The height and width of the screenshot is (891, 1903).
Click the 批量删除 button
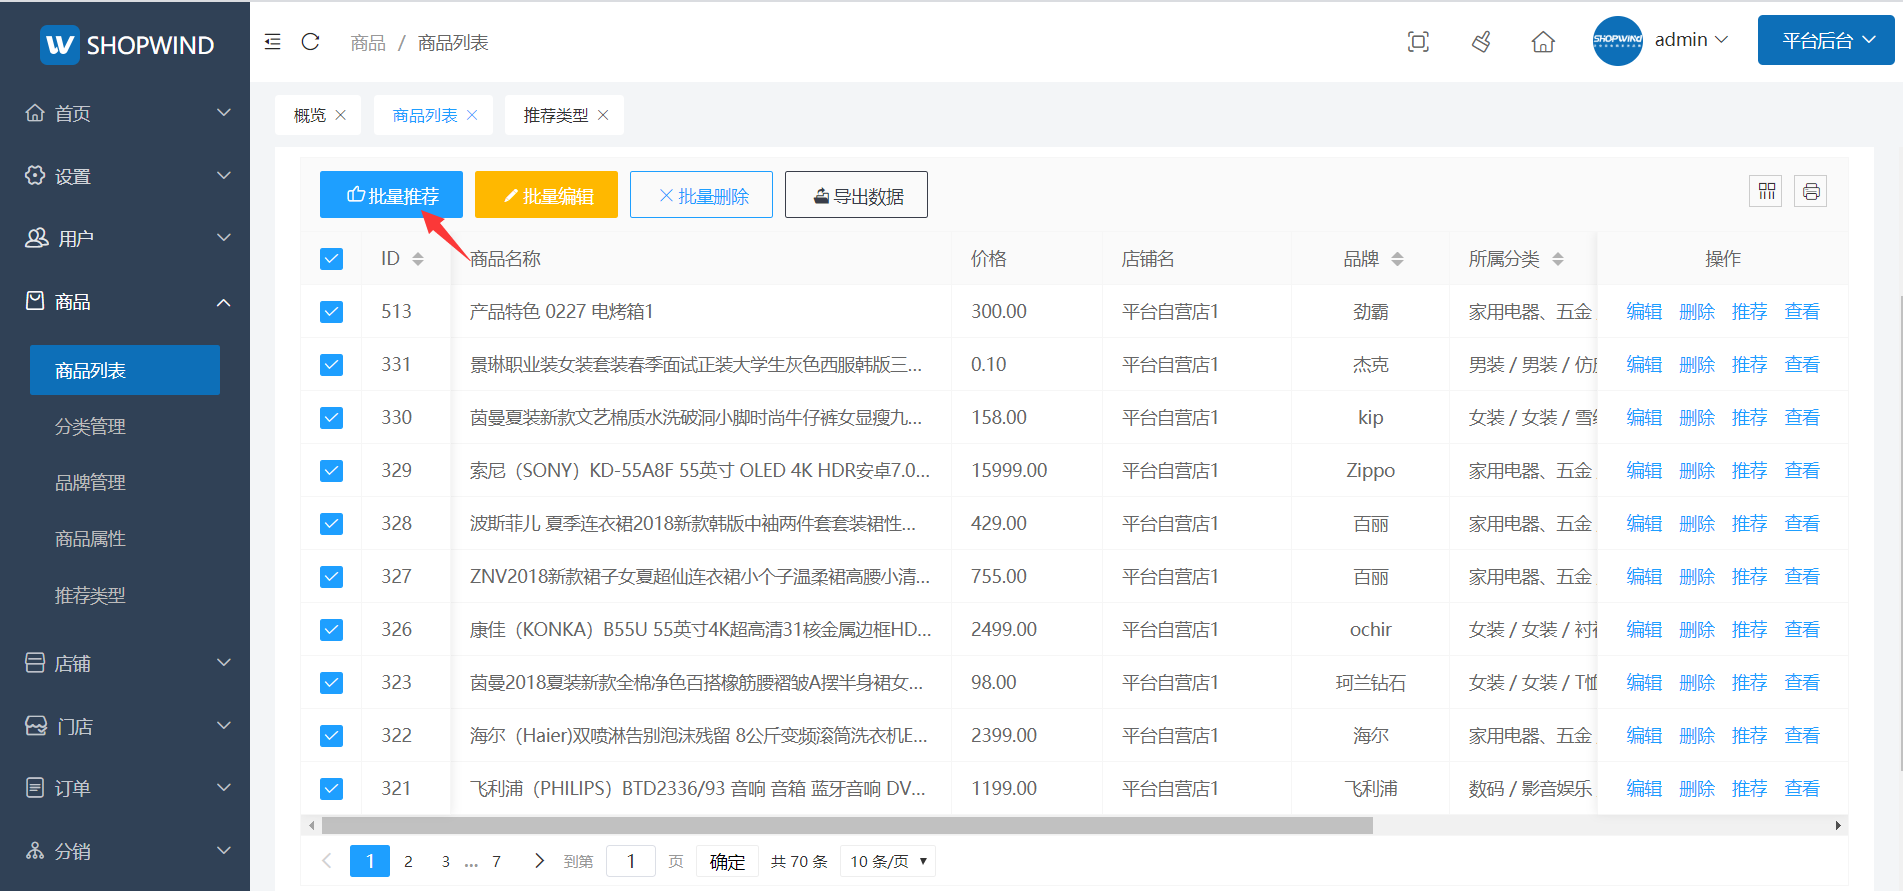click(x=701, y=194)
